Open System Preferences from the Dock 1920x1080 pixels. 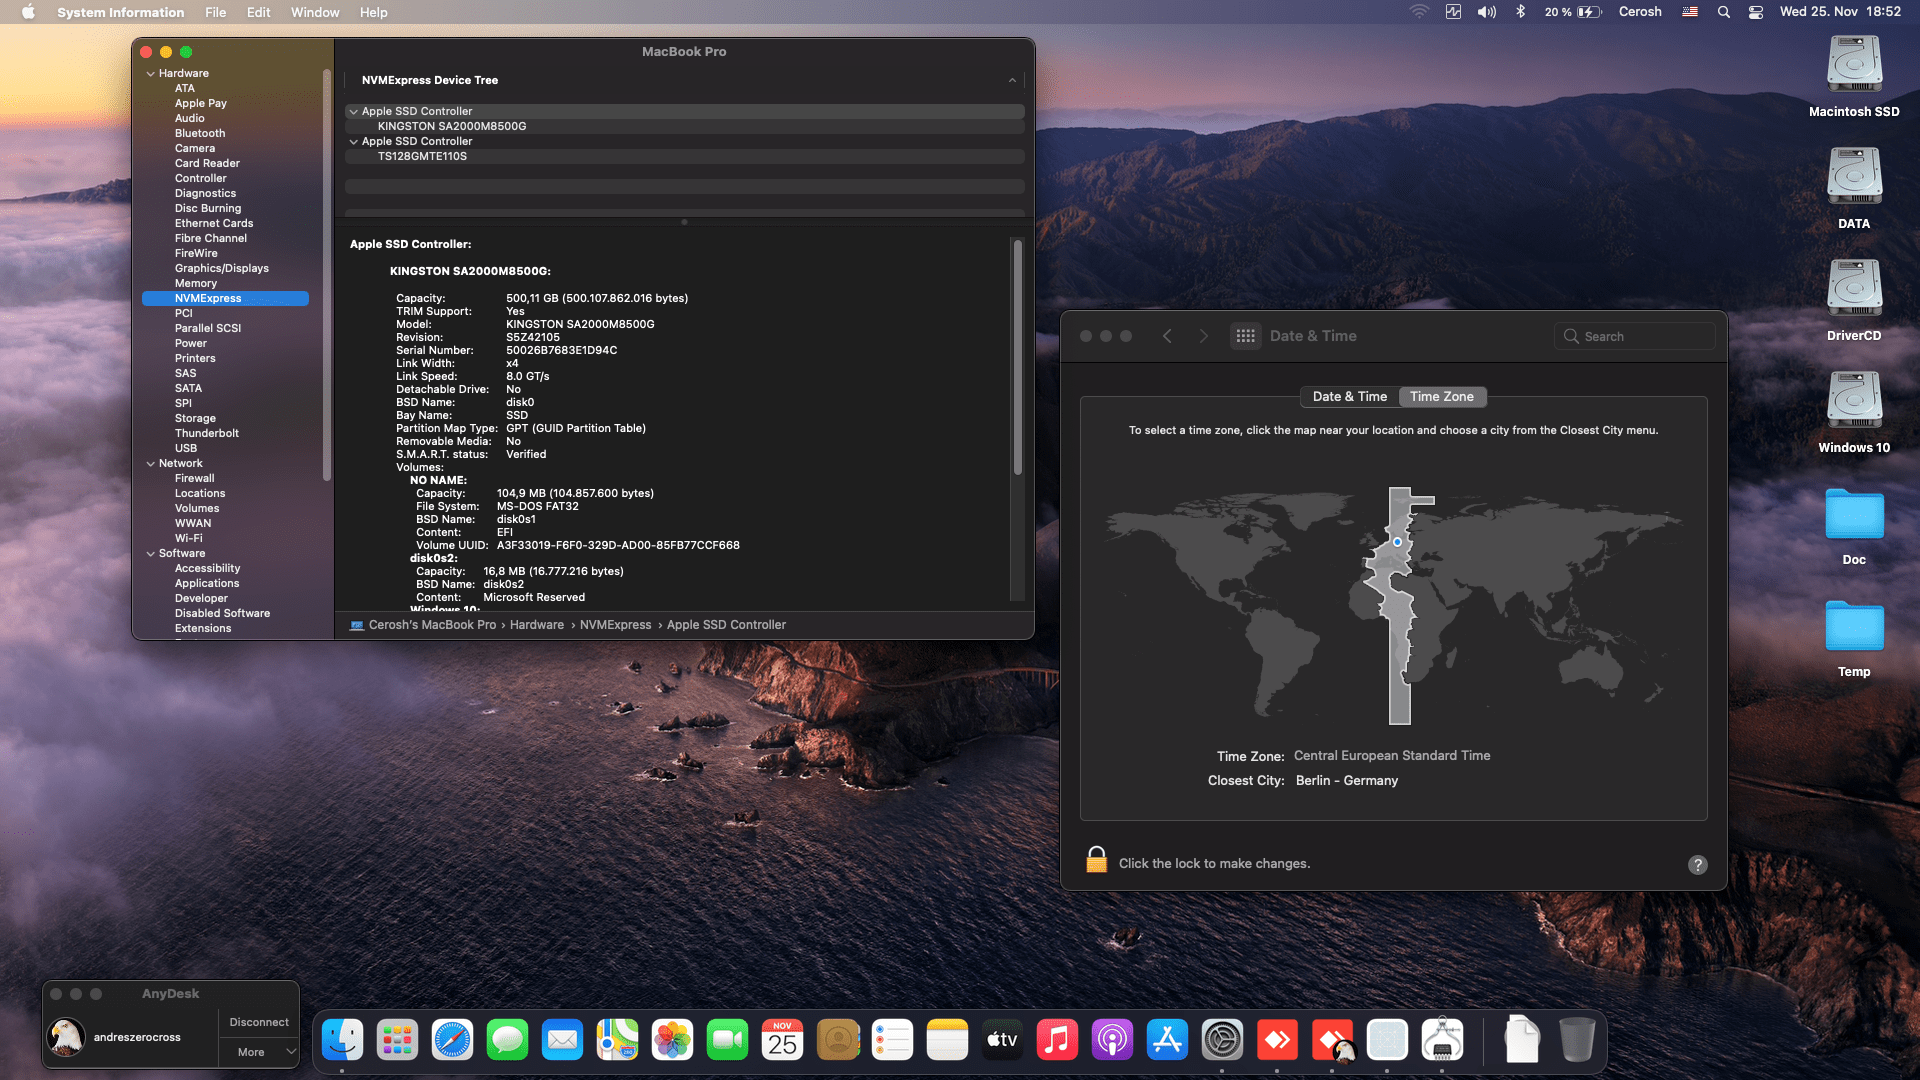click(1222, 1039)
